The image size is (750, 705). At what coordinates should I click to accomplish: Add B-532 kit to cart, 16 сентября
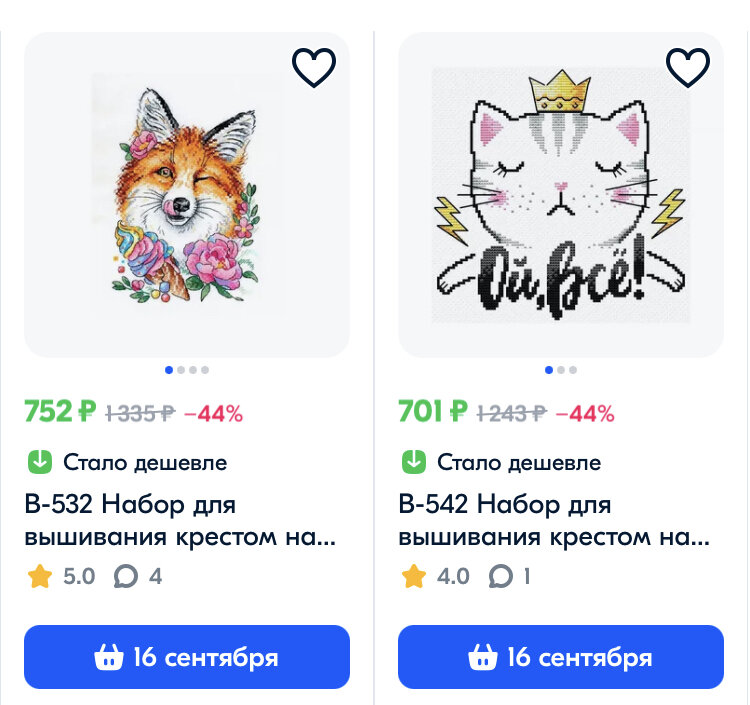[x=187, y=657]
